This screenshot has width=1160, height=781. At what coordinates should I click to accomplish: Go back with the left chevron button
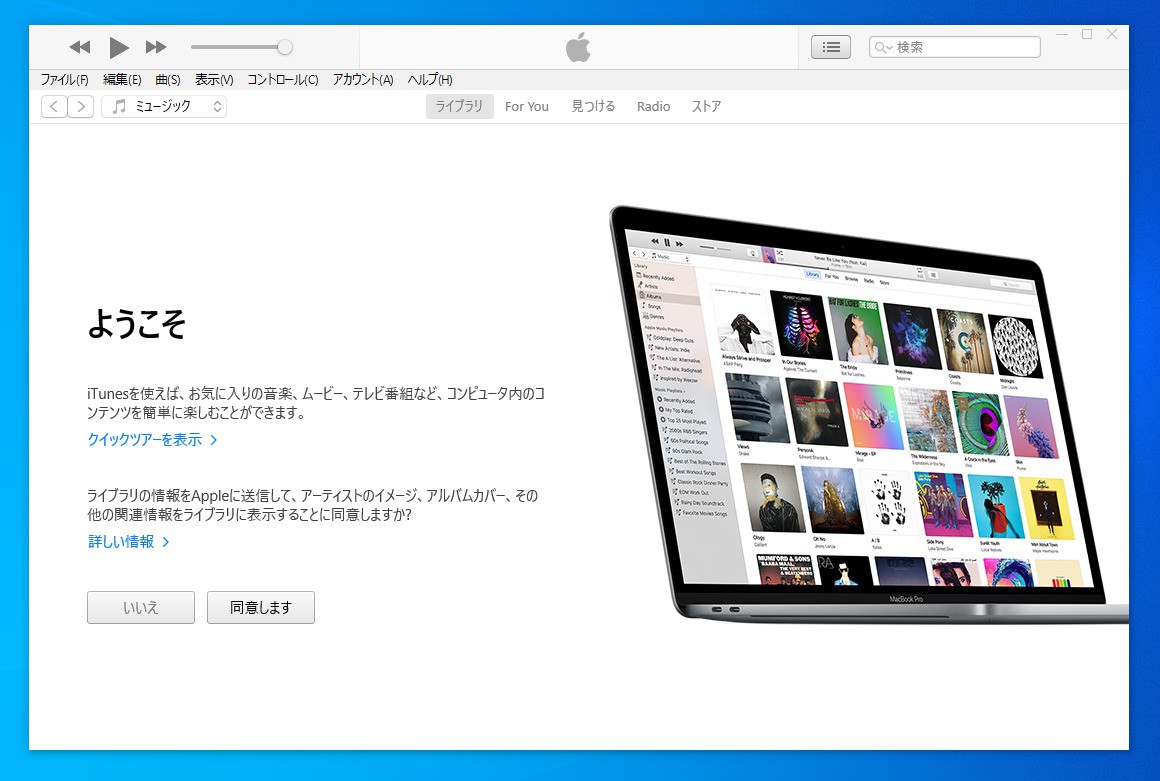point(54,106)
